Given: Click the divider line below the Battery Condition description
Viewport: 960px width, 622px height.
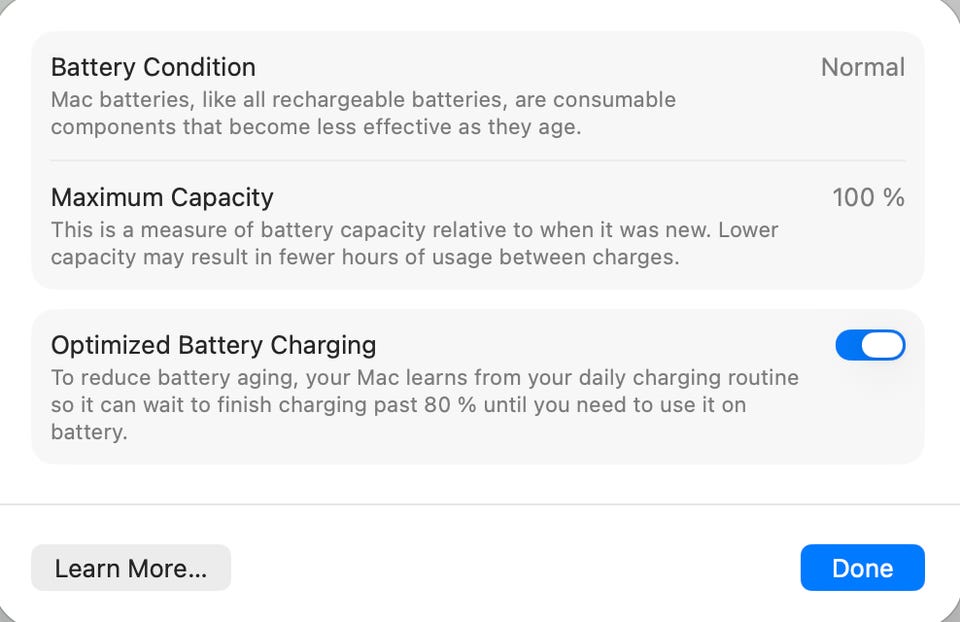Looking at the screenshot, I should [x=478, y=160].
